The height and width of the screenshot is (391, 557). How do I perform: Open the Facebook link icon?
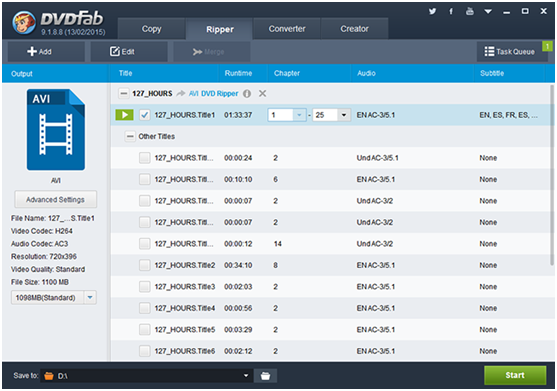(x=451, y=11)
